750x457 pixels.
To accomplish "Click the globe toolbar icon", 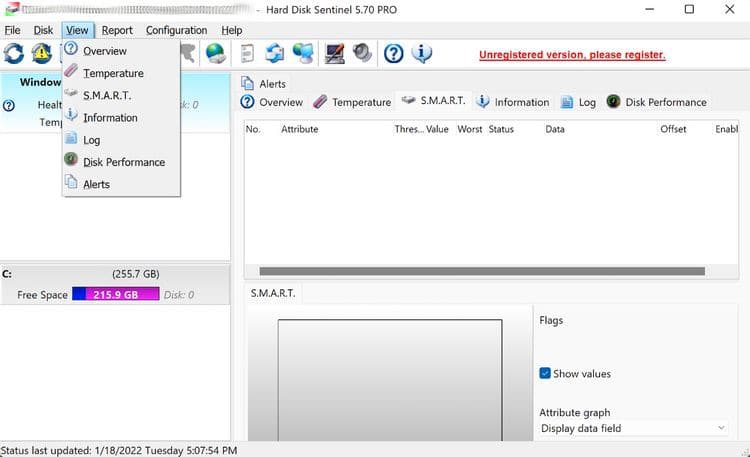I will [215, 54].
